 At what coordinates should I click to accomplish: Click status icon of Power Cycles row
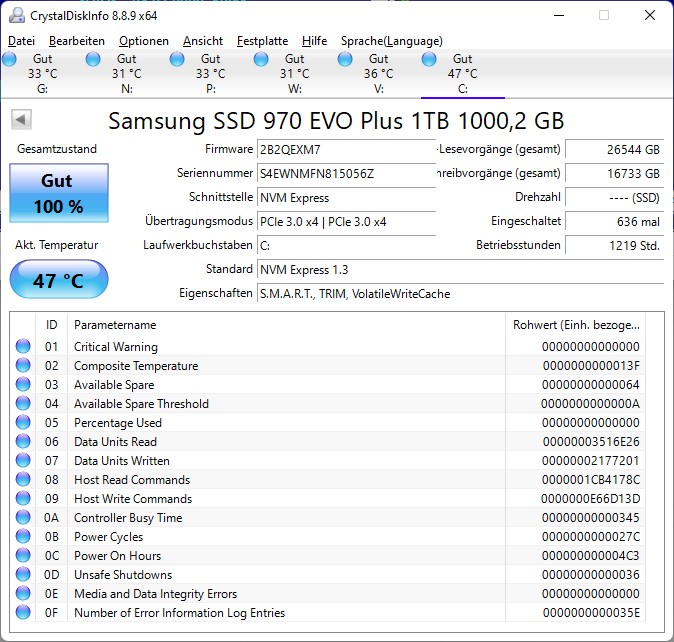(x=23, y=536)
